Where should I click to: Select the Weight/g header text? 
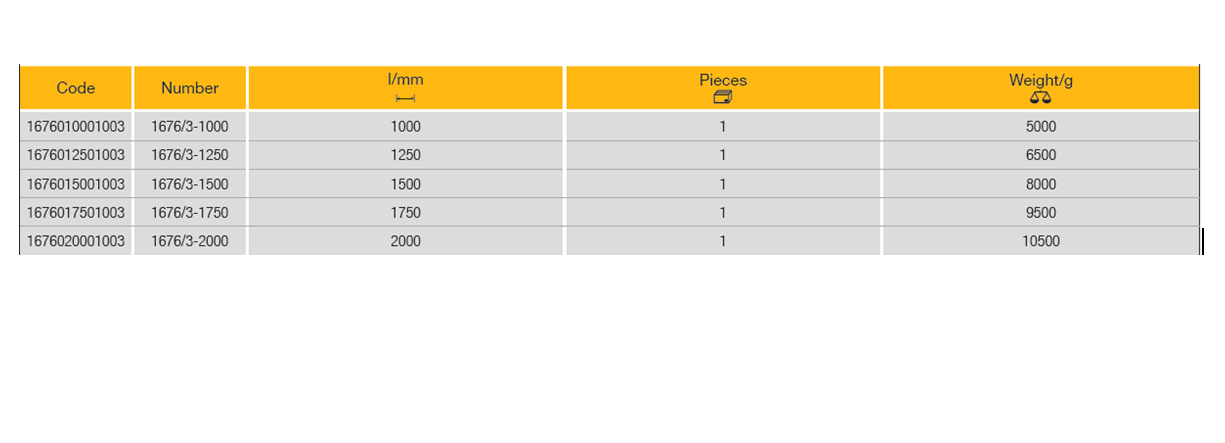[x=1040, y=80]
